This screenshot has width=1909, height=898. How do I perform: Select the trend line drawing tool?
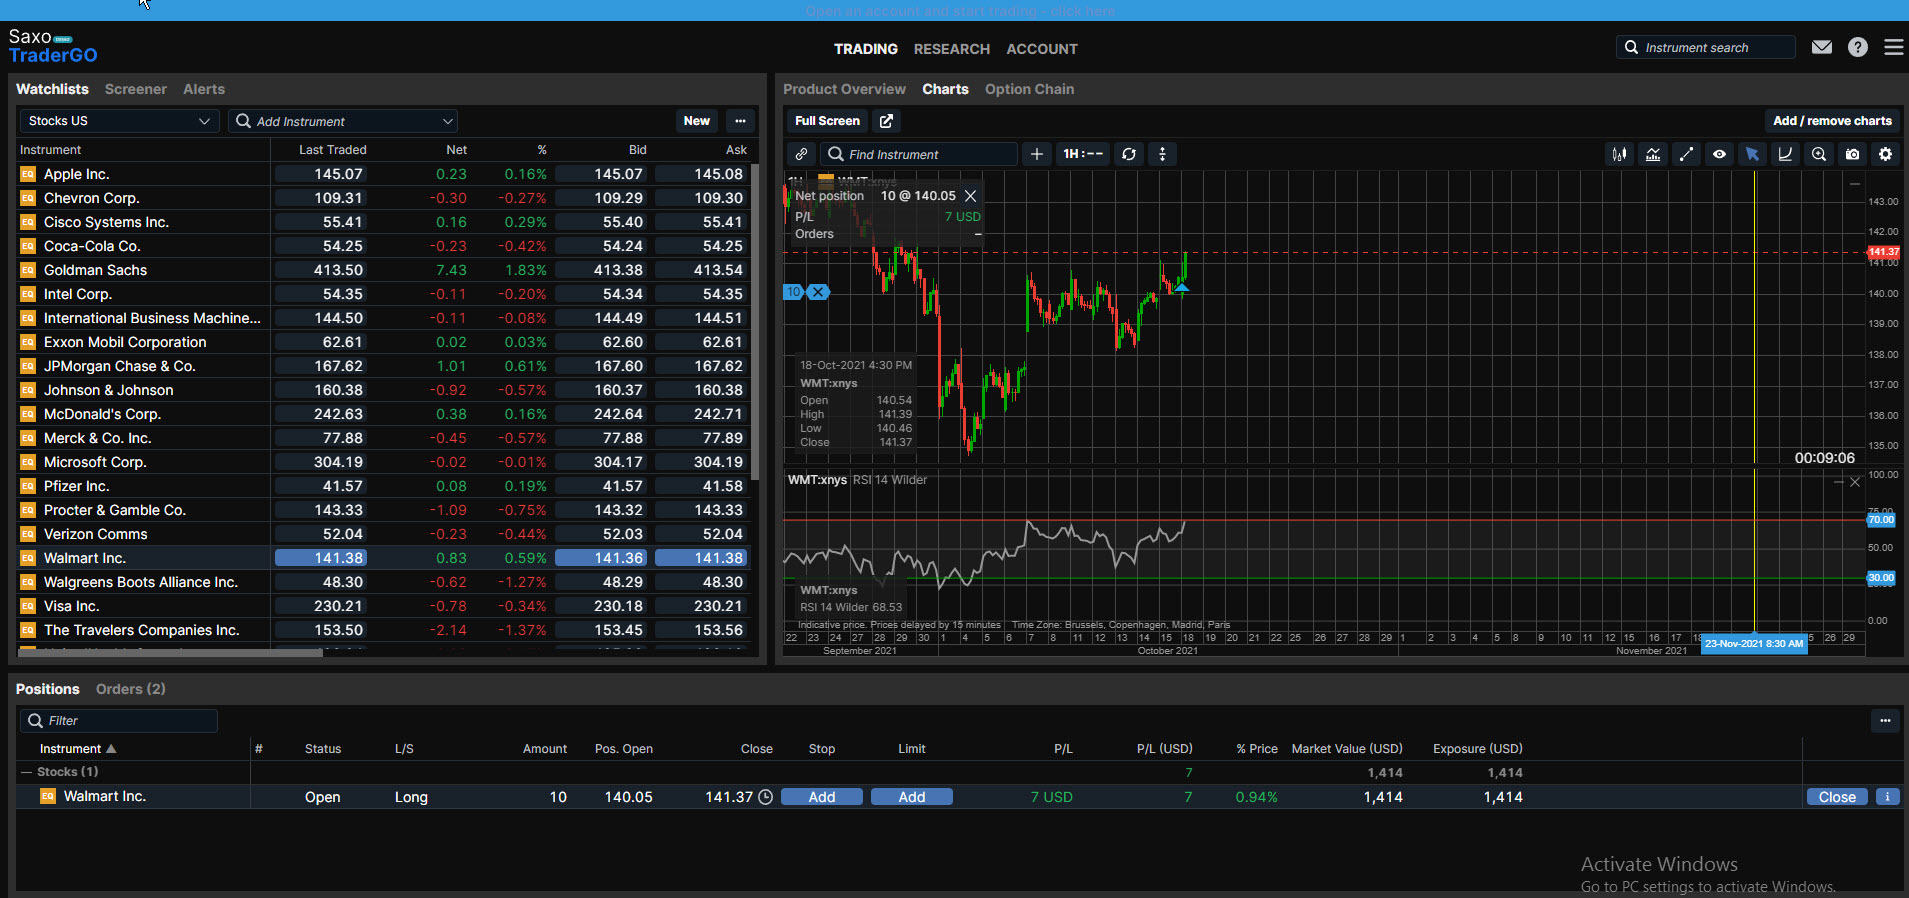point(1686,154)
